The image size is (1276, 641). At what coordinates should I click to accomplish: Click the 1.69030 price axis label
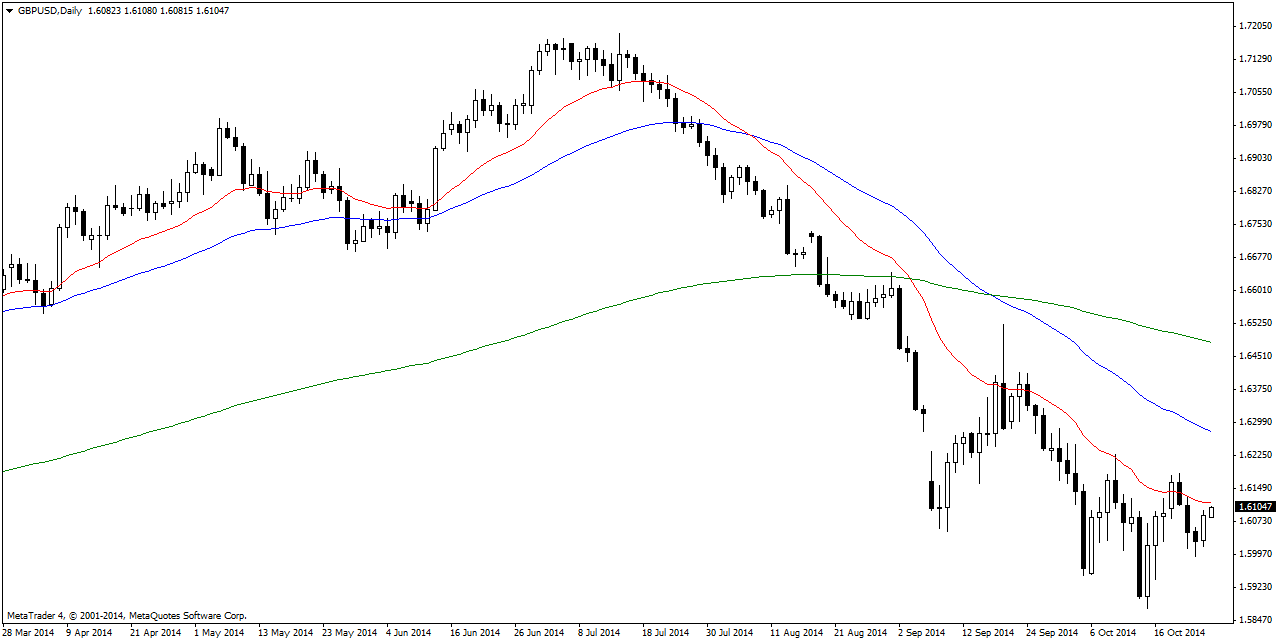tap(1254, 158)
